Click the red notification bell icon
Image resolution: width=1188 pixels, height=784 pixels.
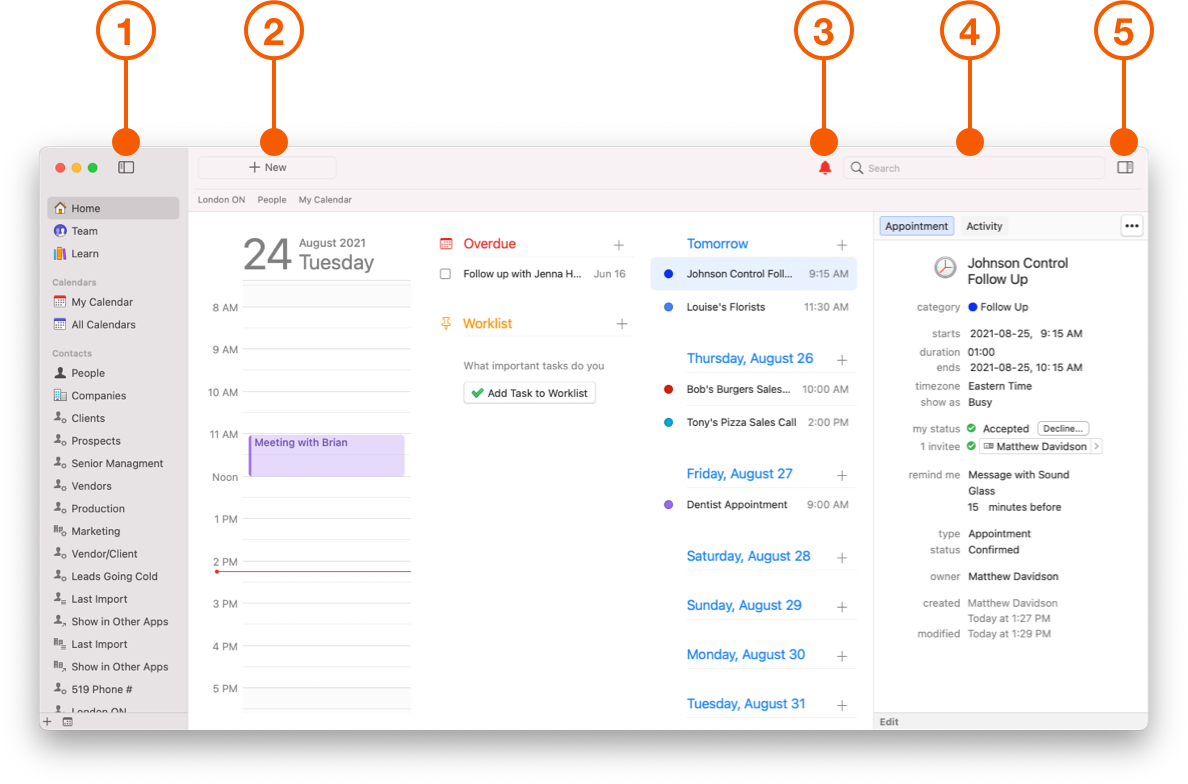825,168
